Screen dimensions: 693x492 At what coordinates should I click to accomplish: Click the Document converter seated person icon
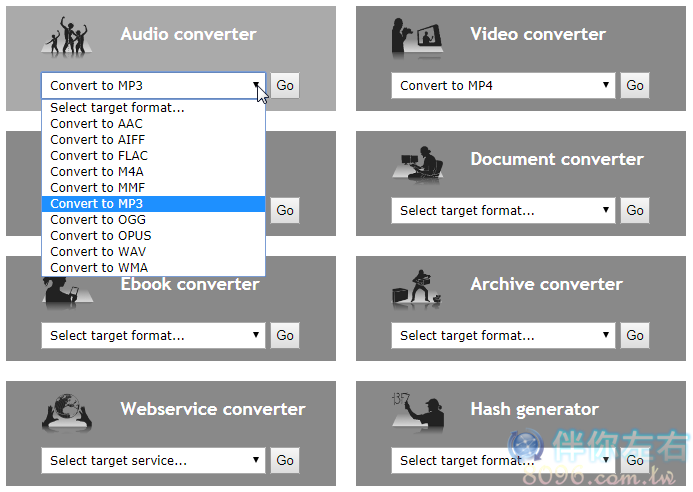417,163
